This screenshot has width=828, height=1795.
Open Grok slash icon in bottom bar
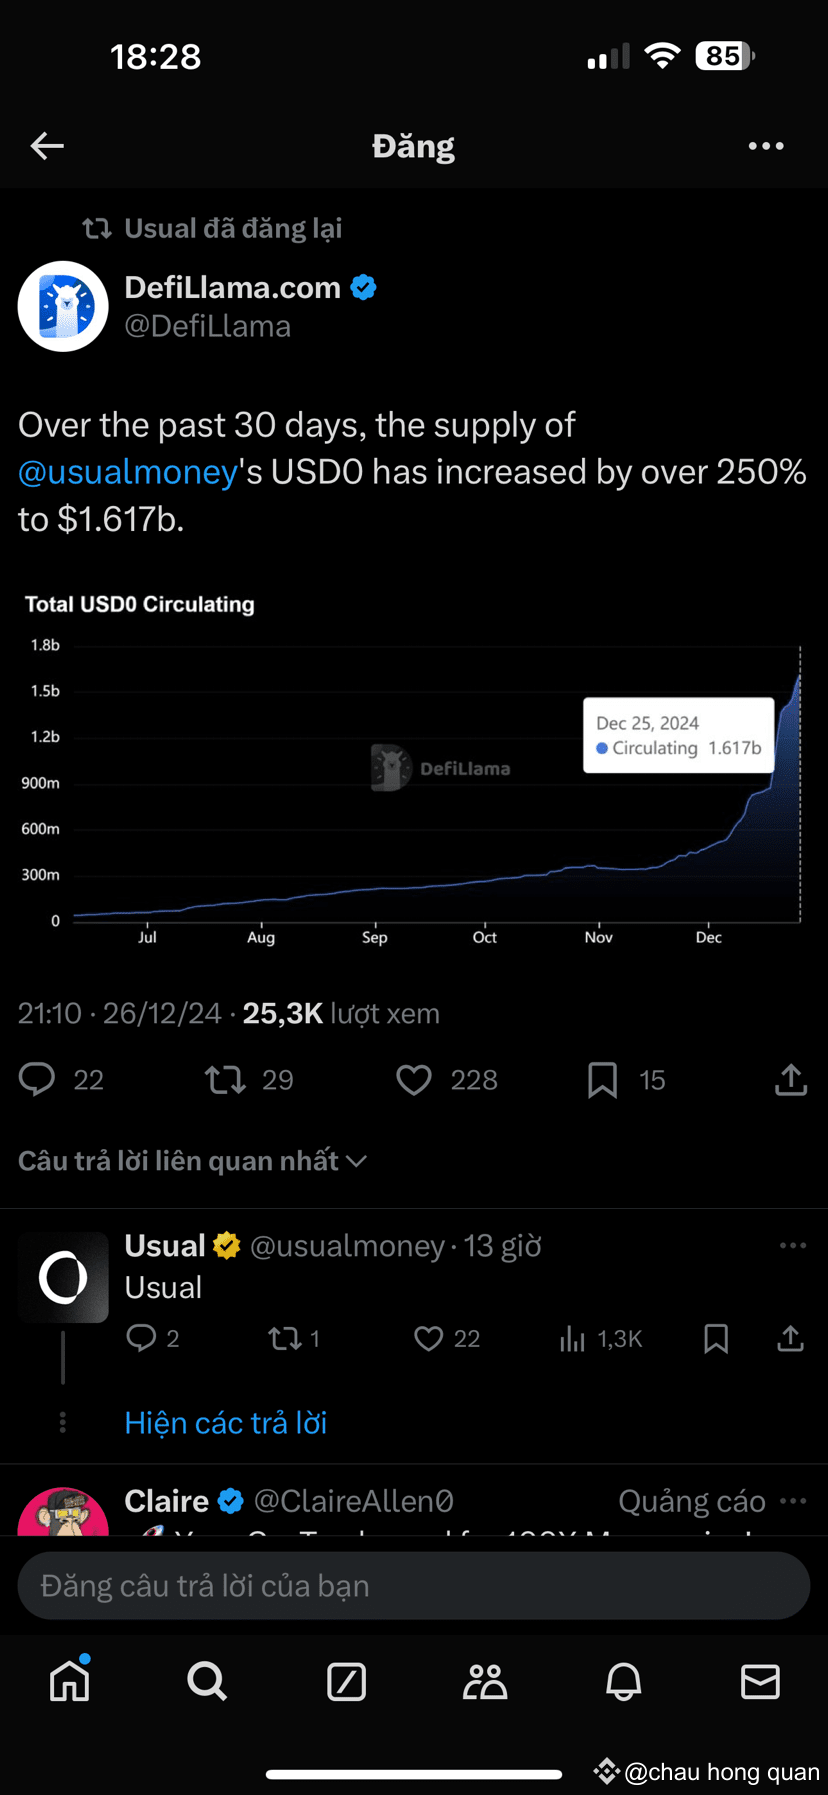pyautogui.click(x=346, y=1682)
